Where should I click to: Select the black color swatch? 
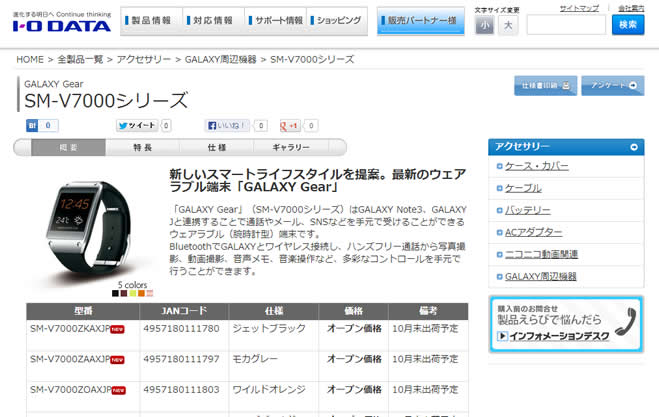coord(115,293)
